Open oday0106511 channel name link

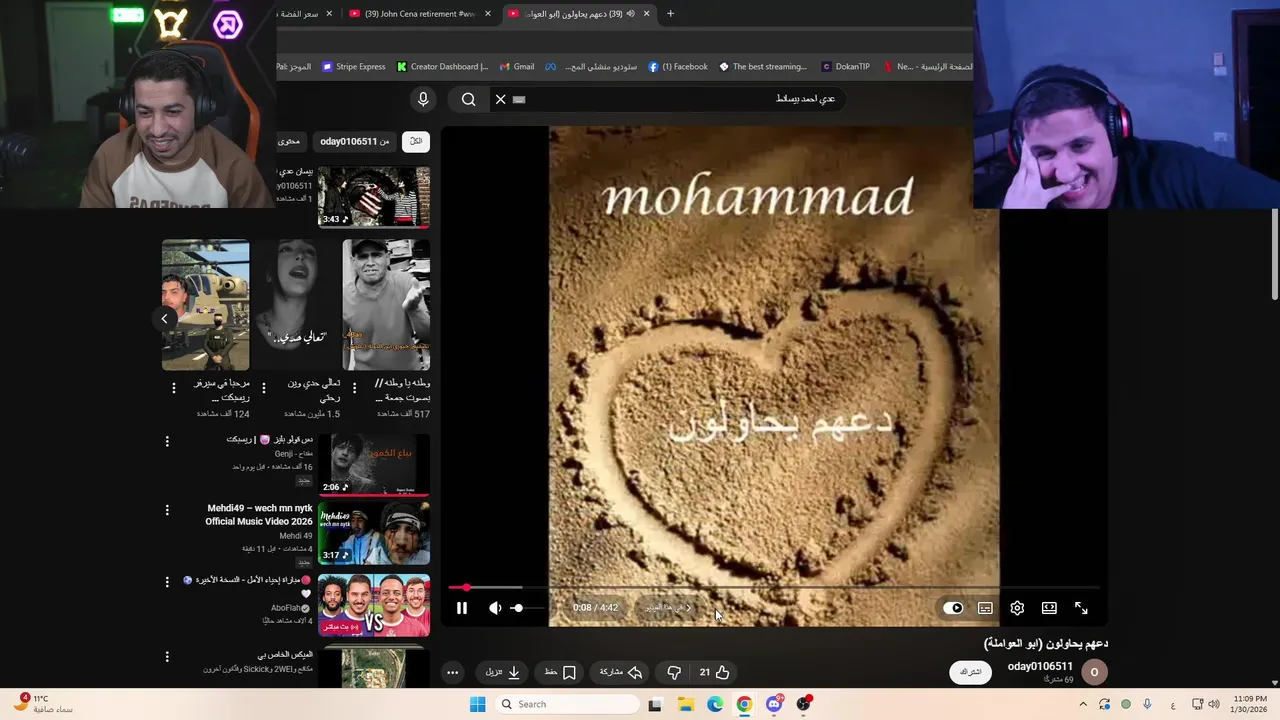pos(1040,666)
